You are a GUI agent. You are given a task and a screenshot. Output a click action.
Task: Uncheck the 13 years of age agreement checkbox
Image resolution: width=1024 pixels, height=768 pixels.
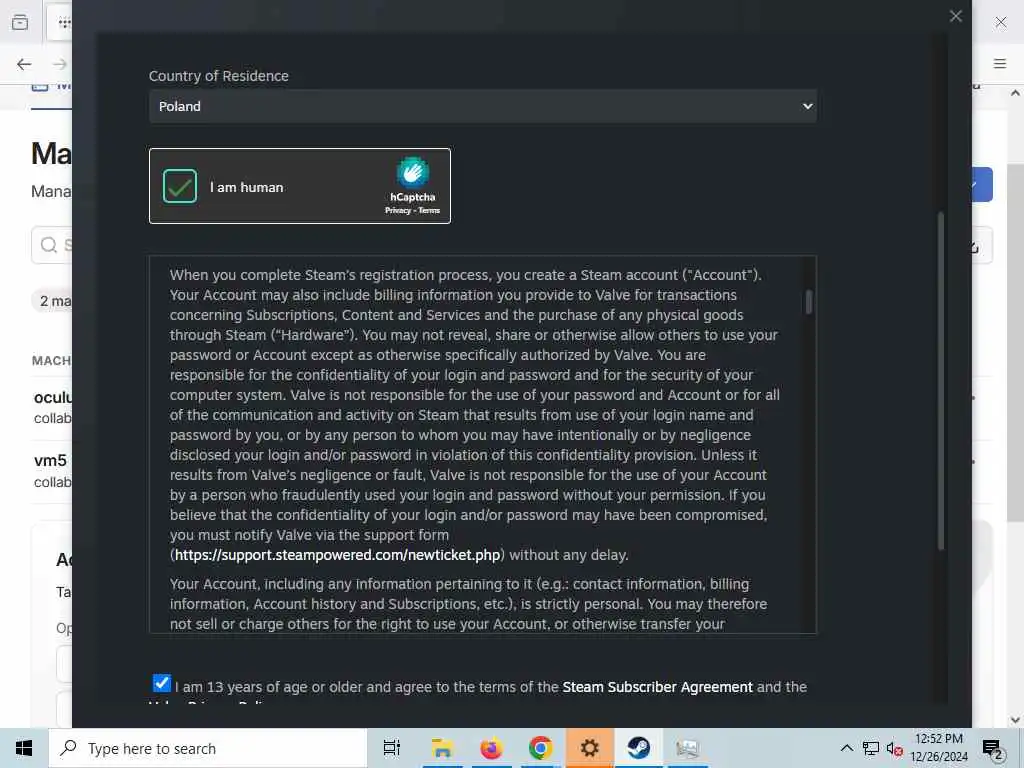[161, 683]
